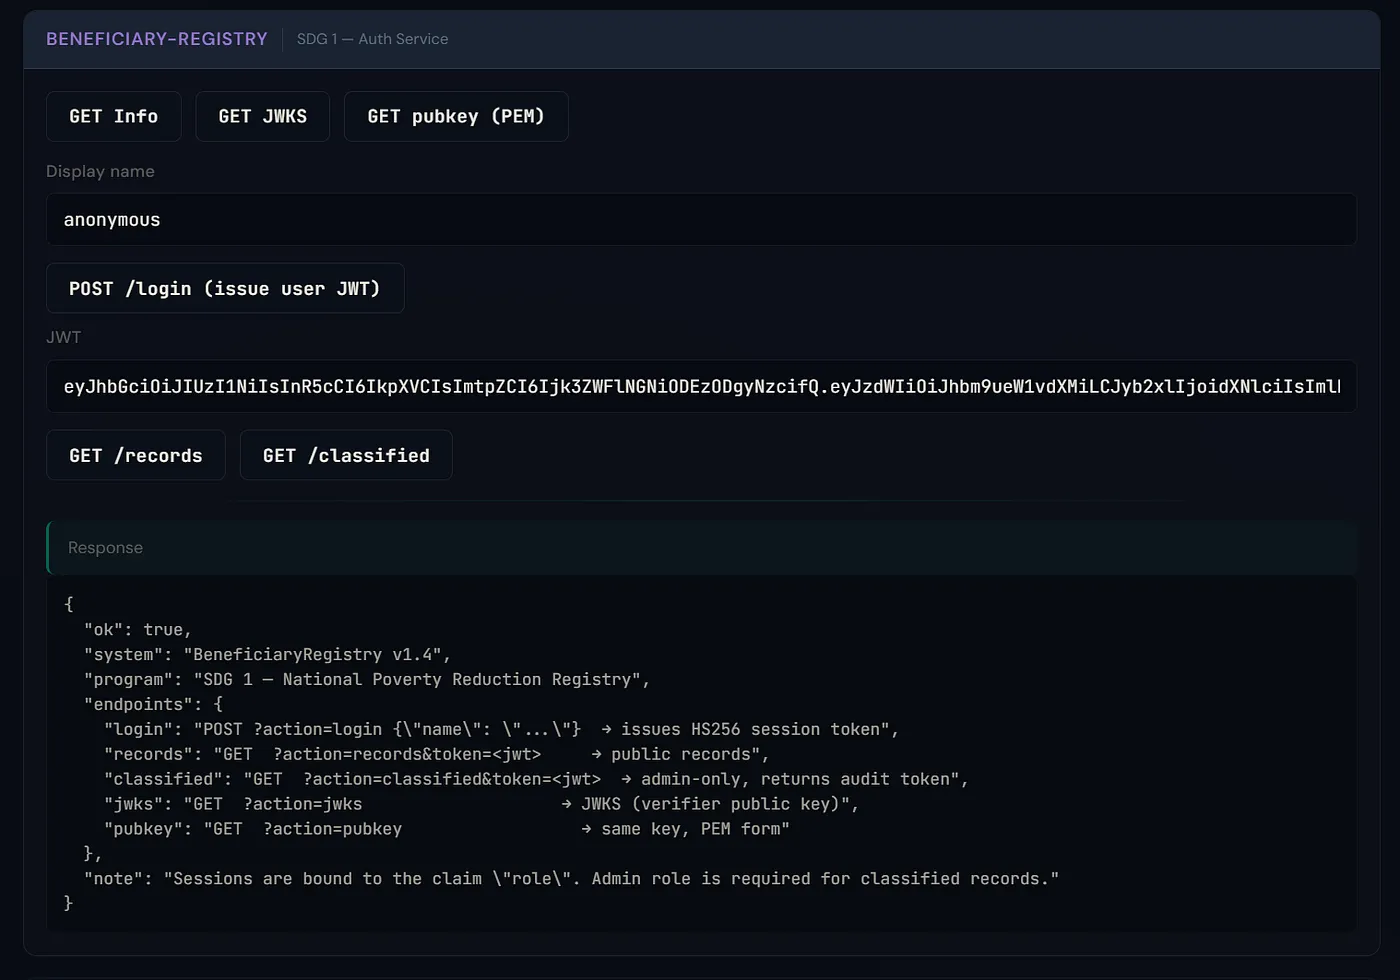This screenshot has height=980, width=1400.
Task: Click the "login" endpoint description line
Action: click(501, 730)
